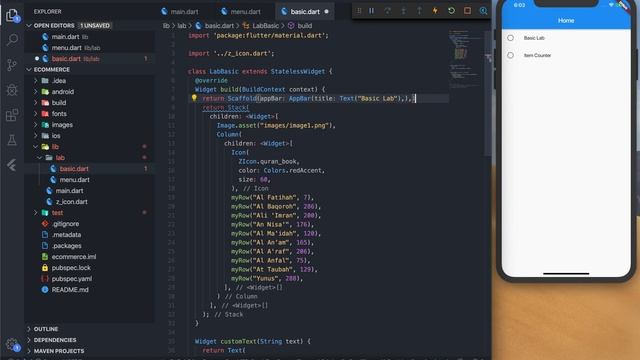This screenshot has width=640, height=360.
Task: Open the Test flask view
Action: pos(12,140)
